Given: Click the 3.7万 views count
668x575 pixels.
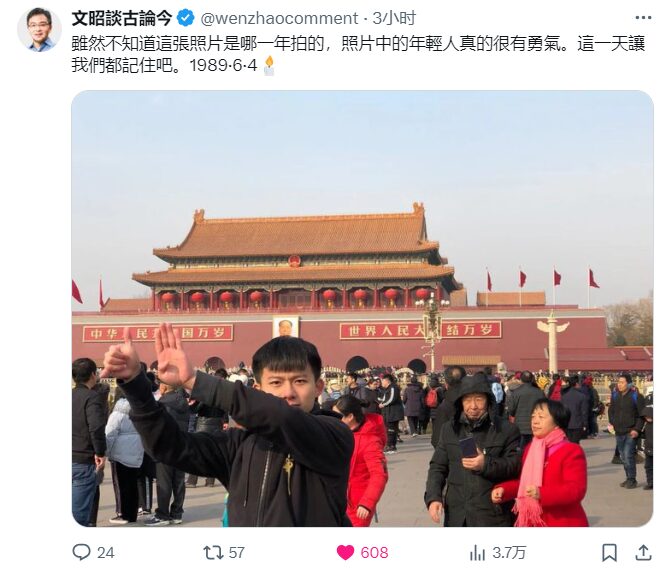Looking at the screenshot, I should 509,553.
